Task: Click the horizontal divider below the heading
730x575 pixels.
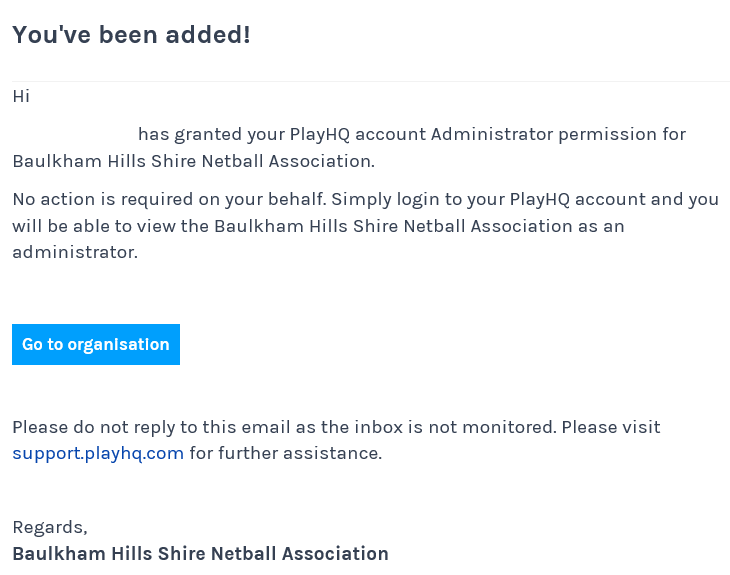Action: [371, 81]
